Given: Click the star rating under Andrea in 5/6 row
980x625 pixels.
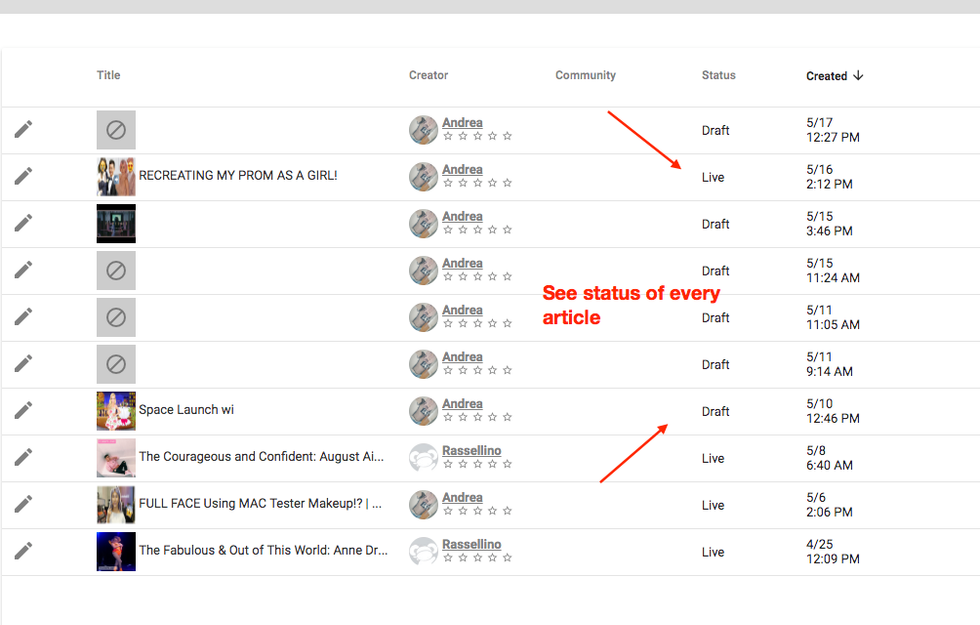Looking at the screenshot, I should (477, 511).
